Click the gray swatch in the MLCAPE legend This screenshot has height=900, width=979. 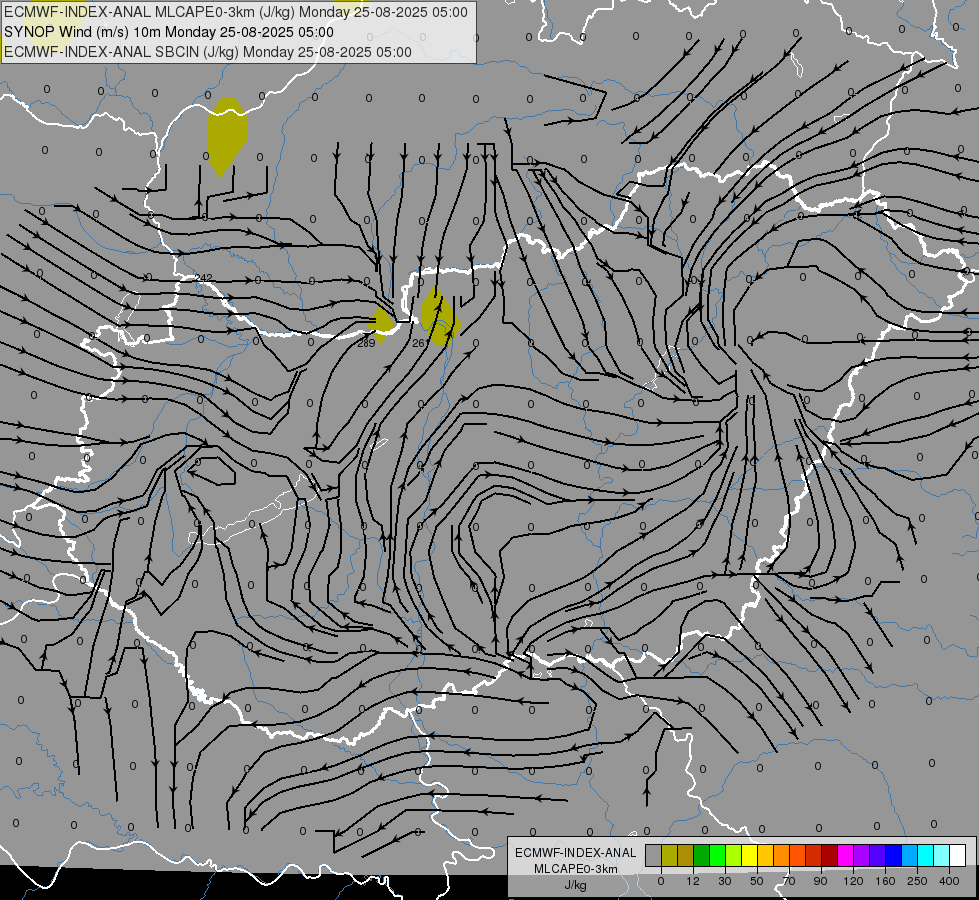(654, 856)
